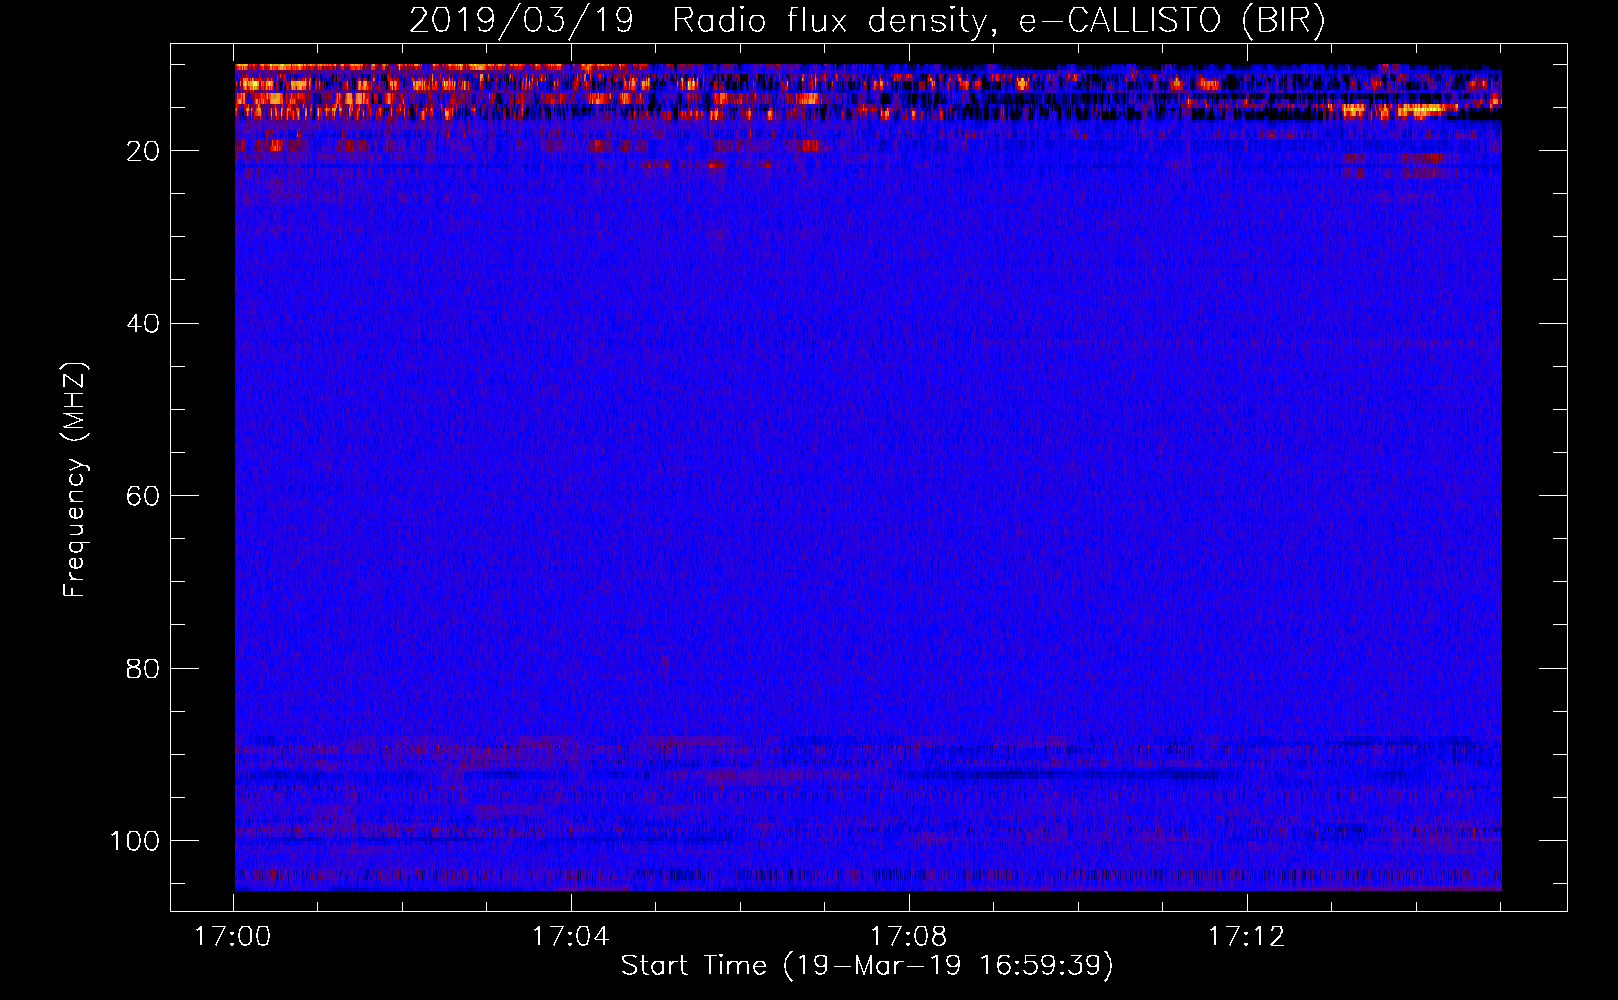Select the 40 MHz frequency tick label
Image resolution: width=1618 pixels, height=1000 pixels.
[143, 324]
